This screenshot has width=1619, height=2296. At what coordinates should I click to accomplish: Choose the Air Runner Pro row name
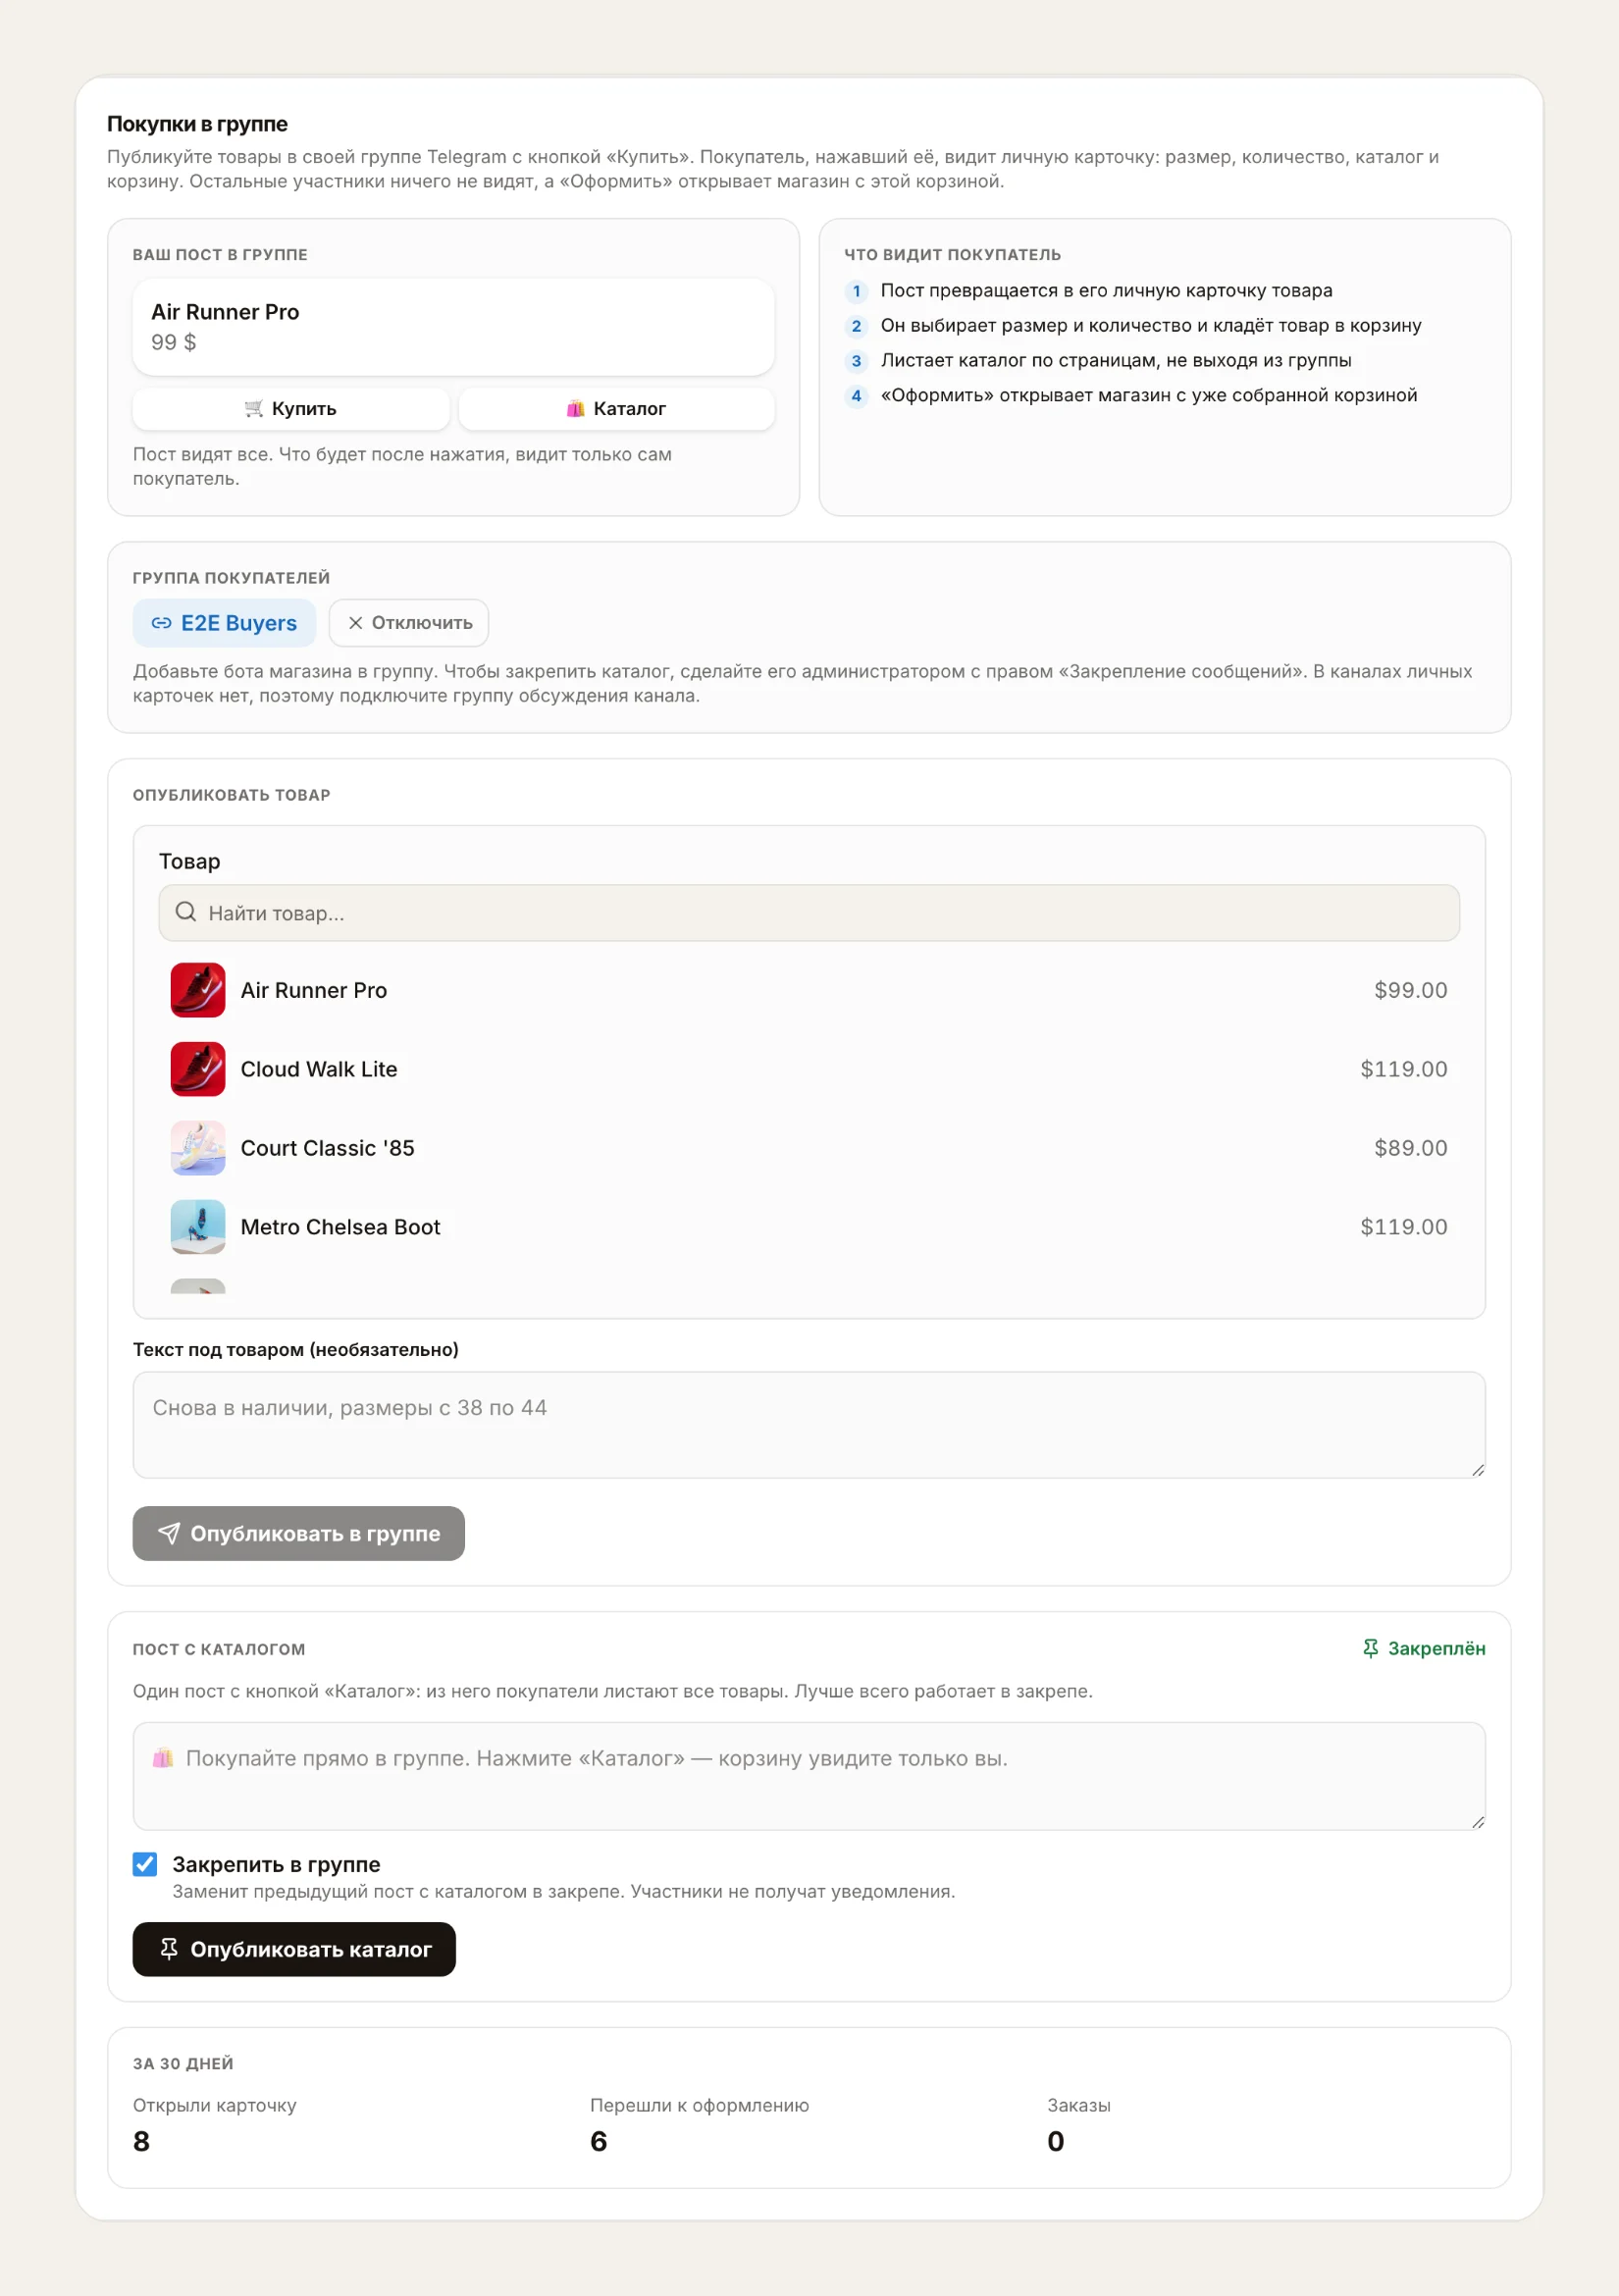click(314, 990)
